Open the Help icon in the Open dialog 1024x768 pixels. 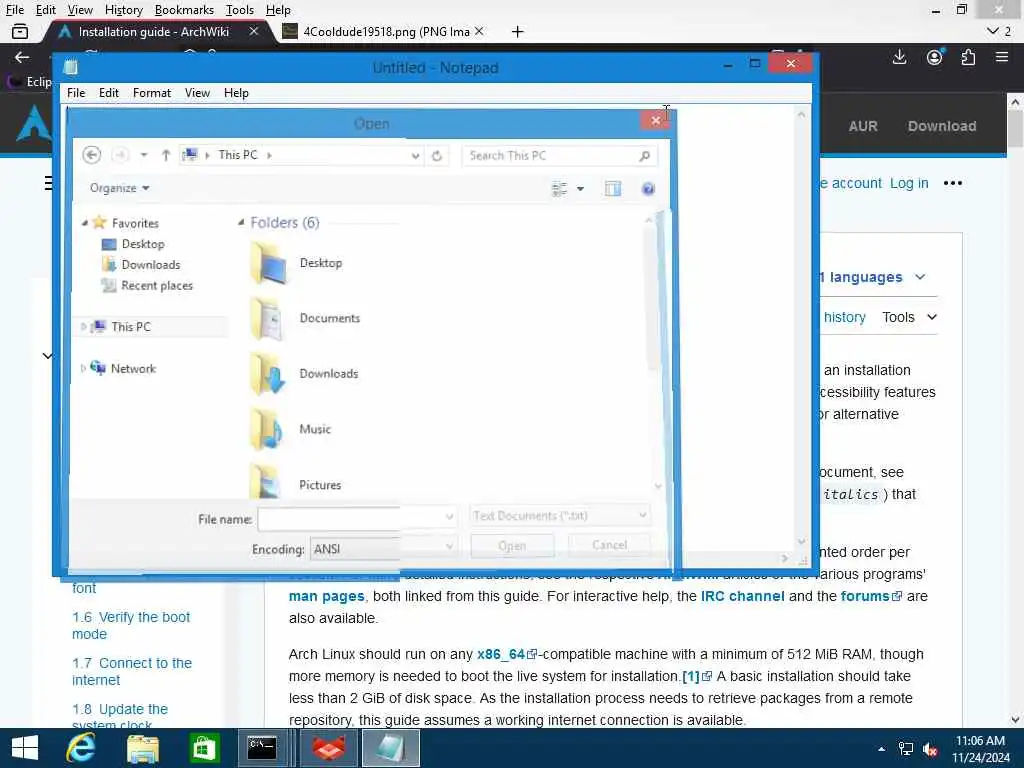648,189
